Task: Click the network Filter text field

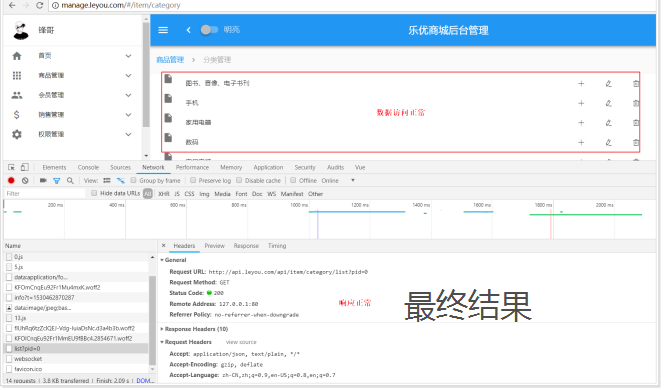Action: click(x=45, y=194)
